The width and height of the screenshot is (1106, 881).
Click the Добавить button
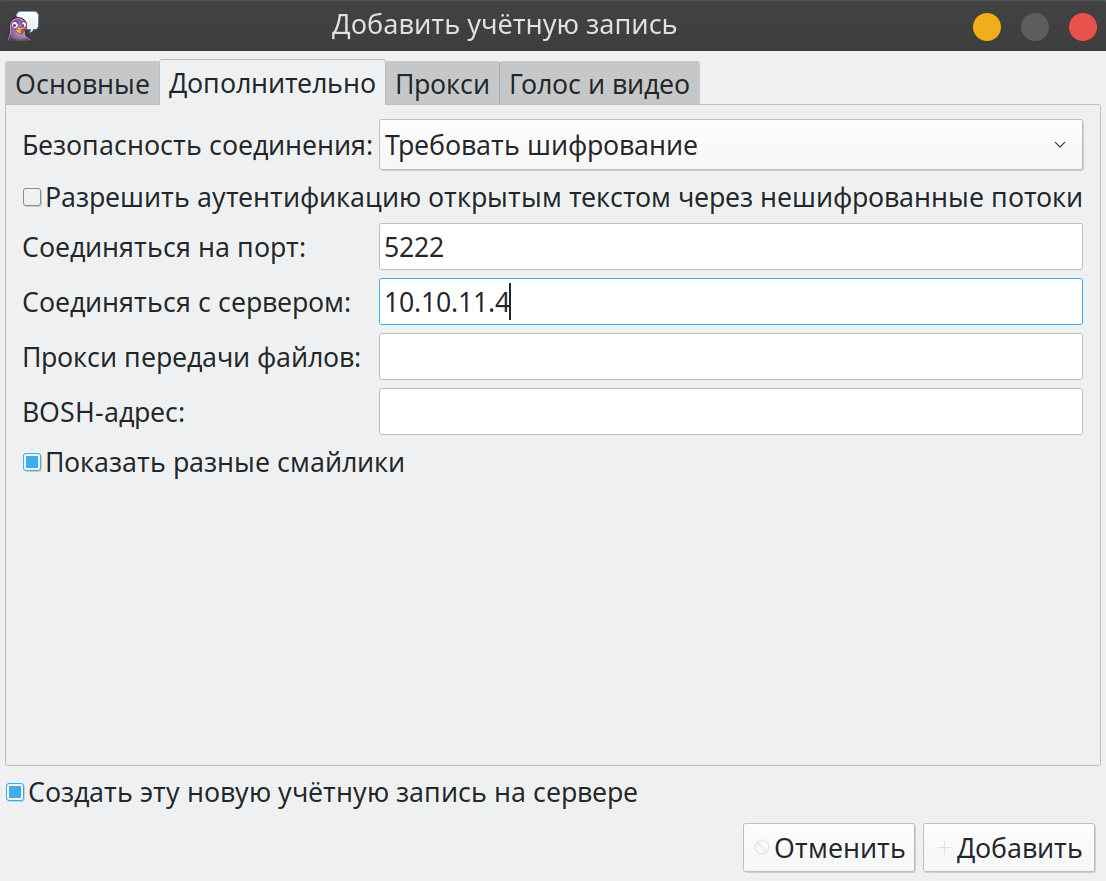1009,848
